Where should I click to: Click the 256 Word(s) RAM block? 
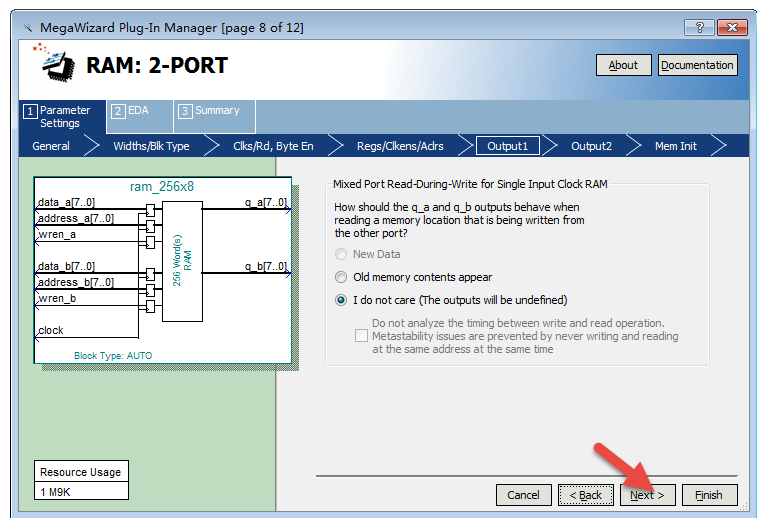pos(182,261)
